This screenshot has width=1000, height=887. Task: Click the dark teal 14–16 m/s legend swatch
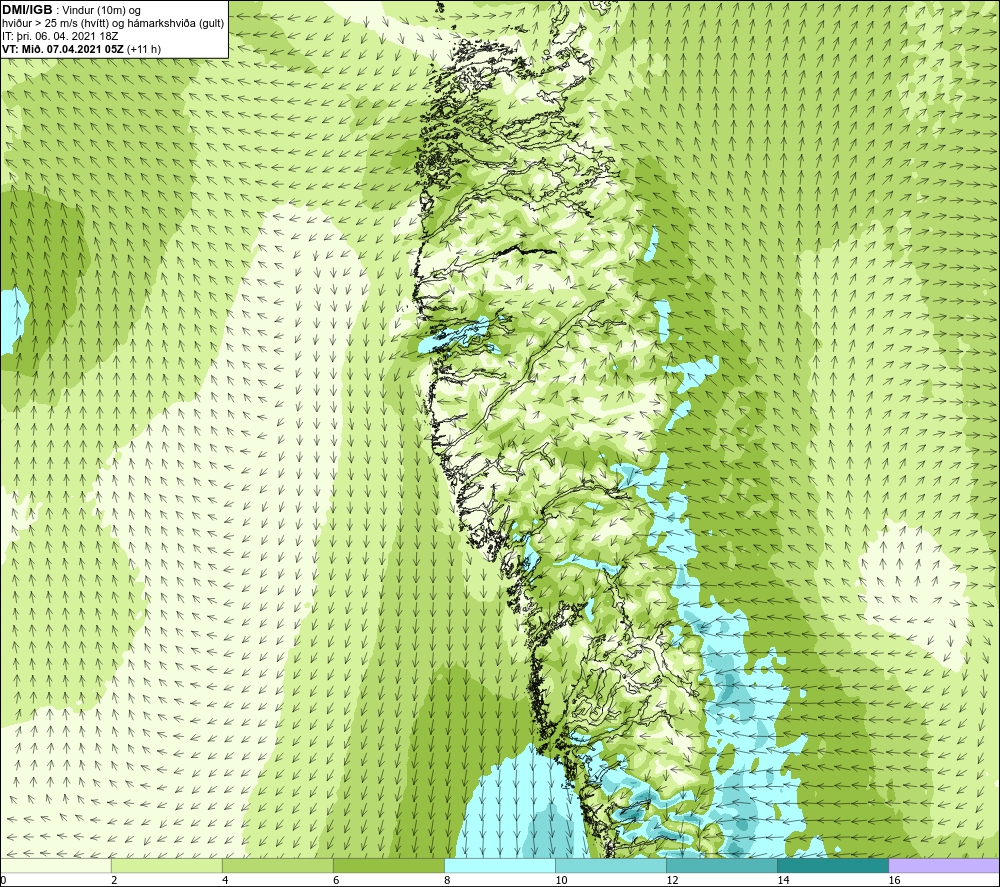tap(833, 865)
